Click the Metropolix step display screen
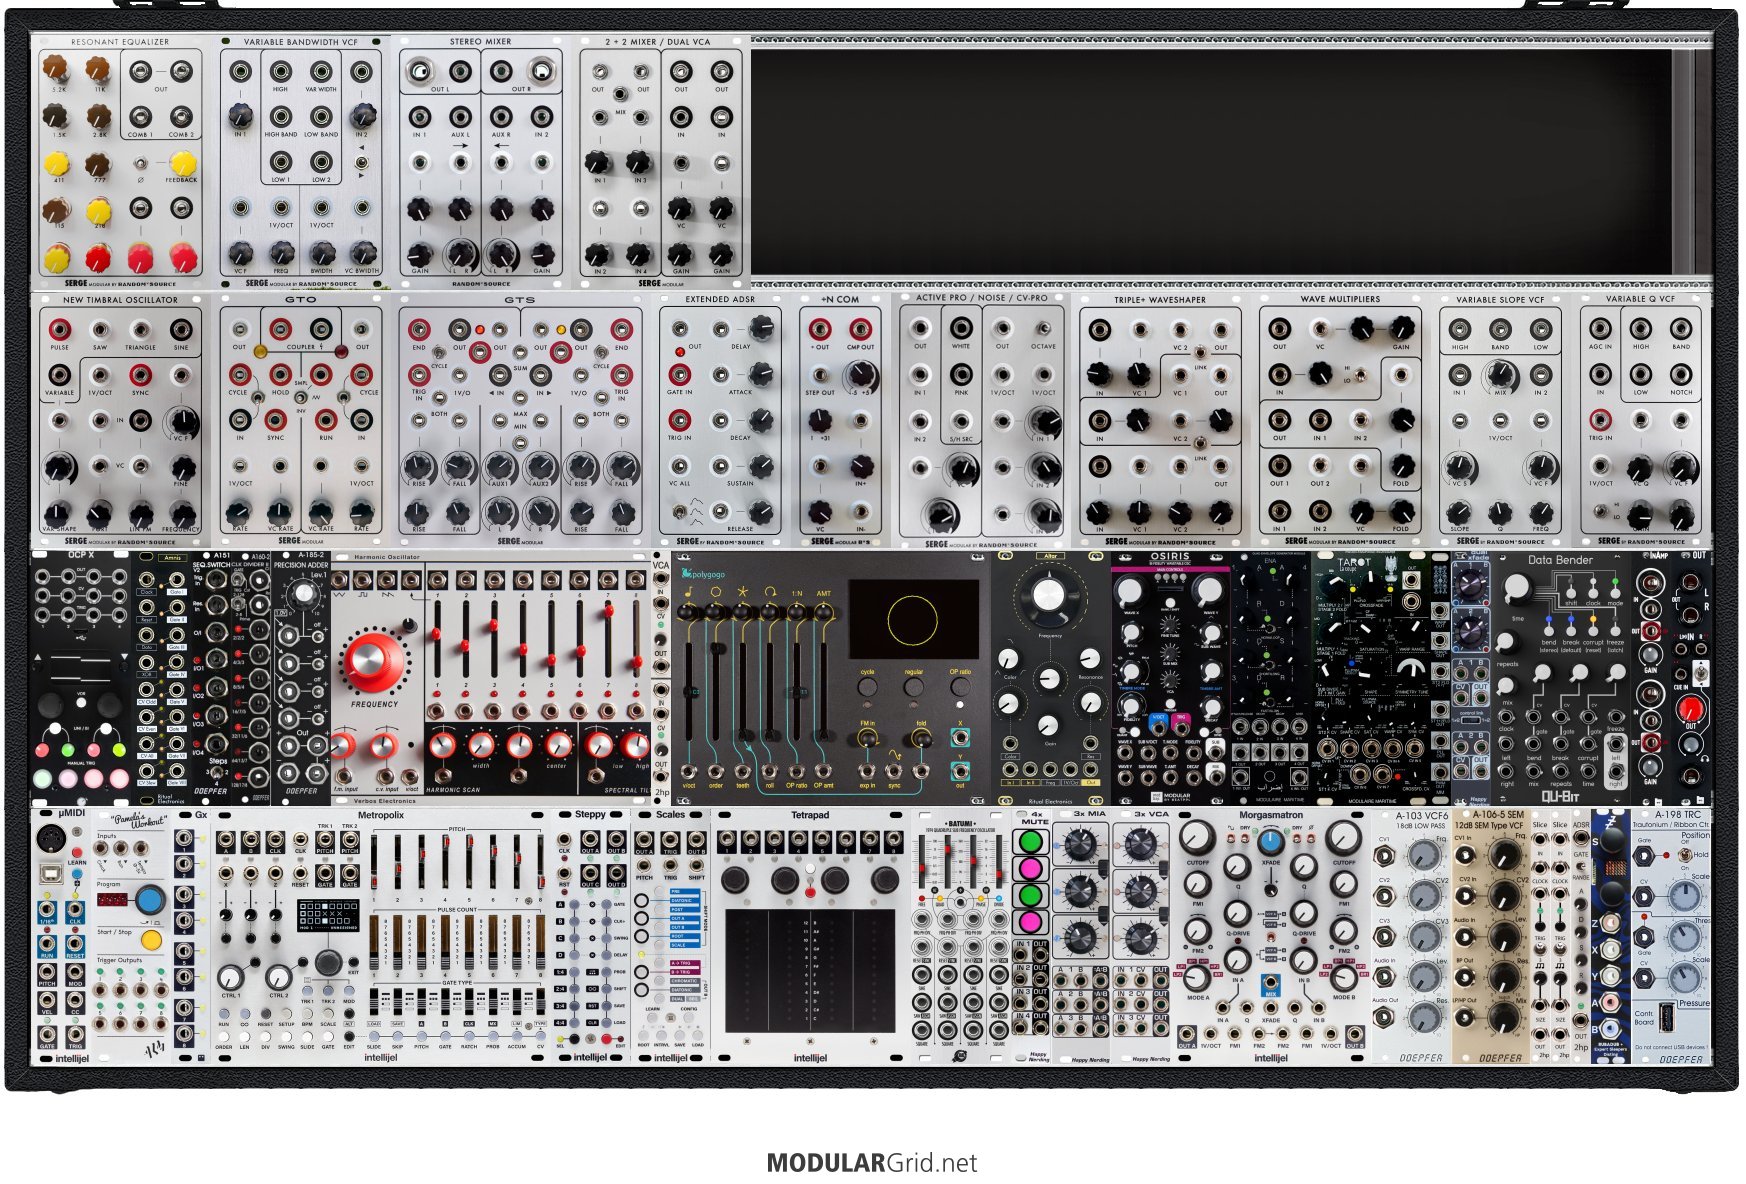This screenshot has height=1184, width=1746. [328, 914]
